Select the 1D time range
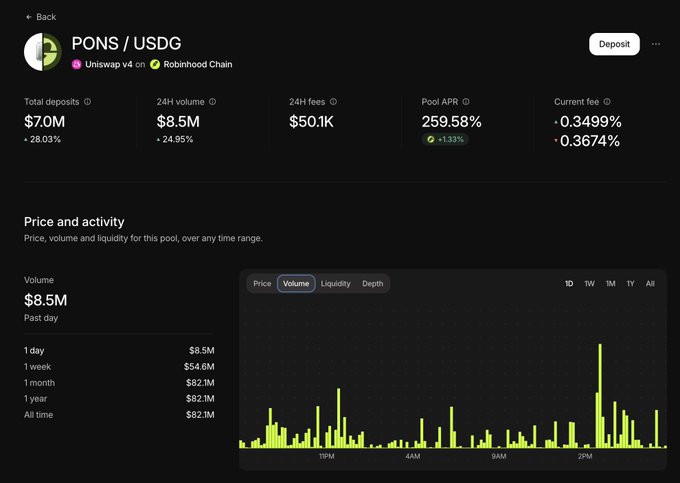The height and width of the screenshot is (483, 680). pos(569,284)
